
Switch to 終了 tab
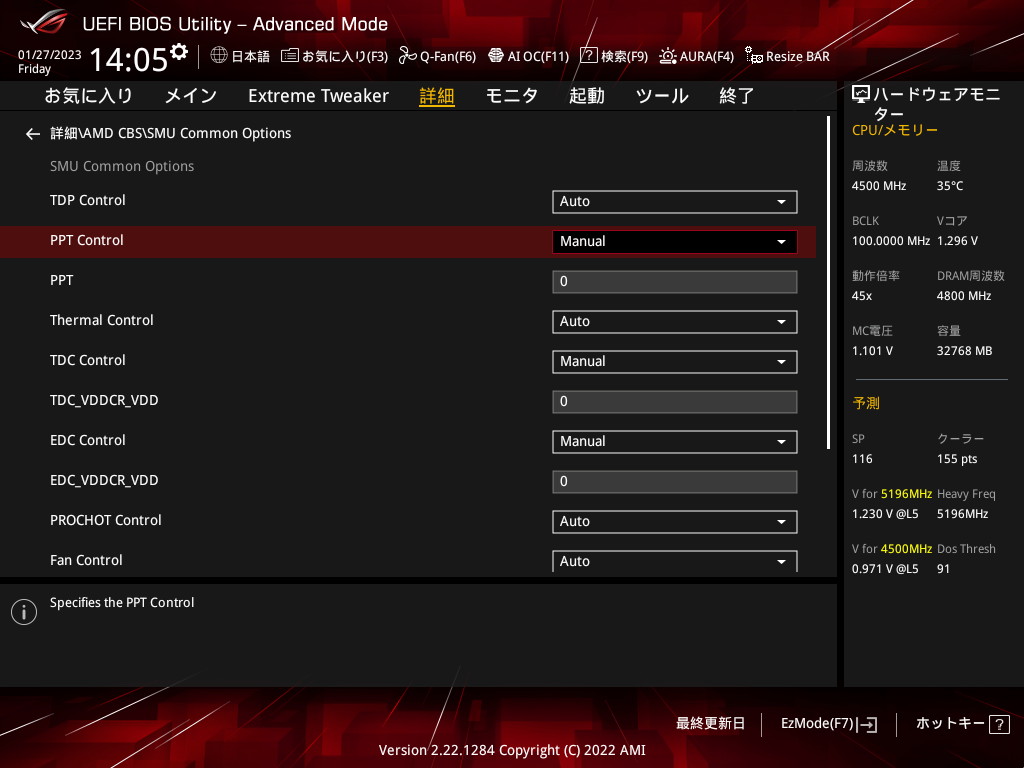[737, 96]
